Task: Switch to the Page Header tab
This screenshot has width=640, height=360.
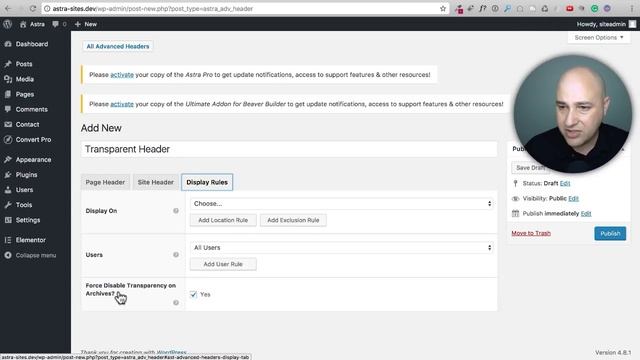Action: (105, 182)
